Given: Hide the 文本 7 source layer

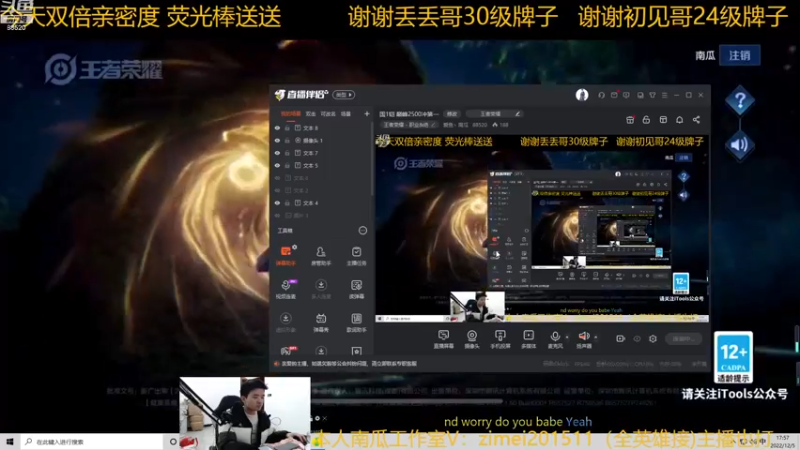Looking at the screenshot, I should (278, 153).
